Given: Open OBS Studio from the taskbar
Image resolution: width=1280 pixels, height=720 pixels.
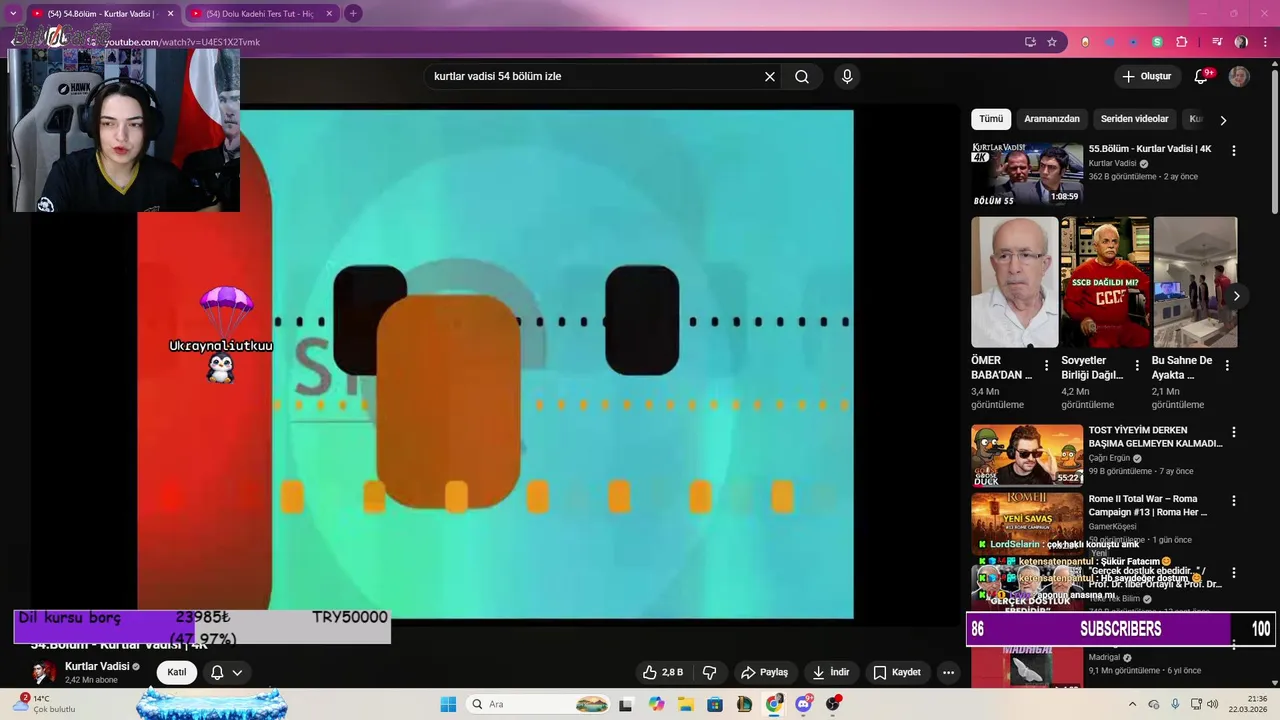Looking at the screenshot, I should tap(833, 704).
